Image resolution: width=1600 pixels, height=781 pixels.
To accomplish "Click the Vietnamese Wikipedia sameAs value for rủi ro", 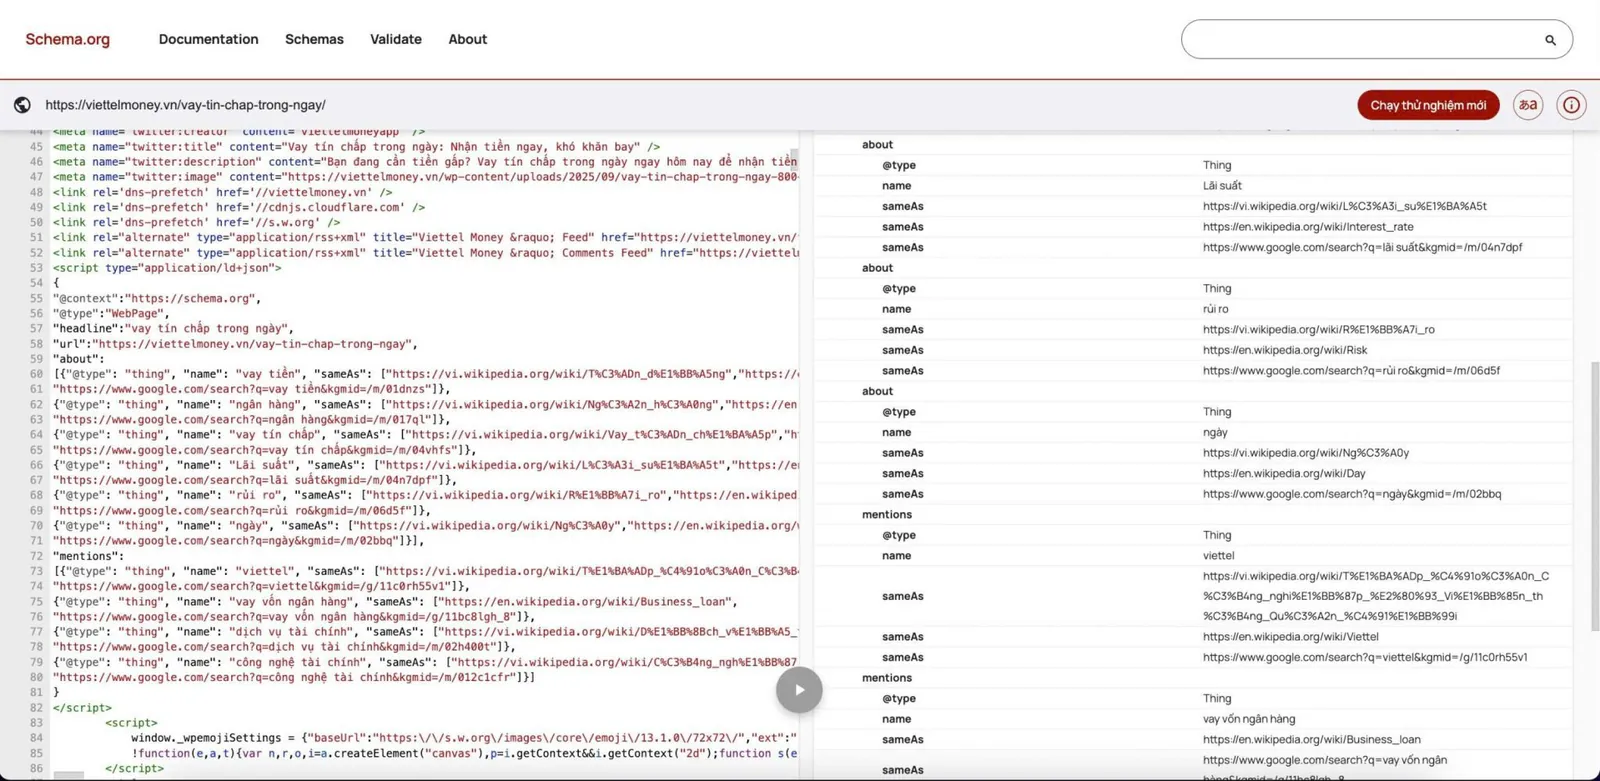I will pos(1319,330).
